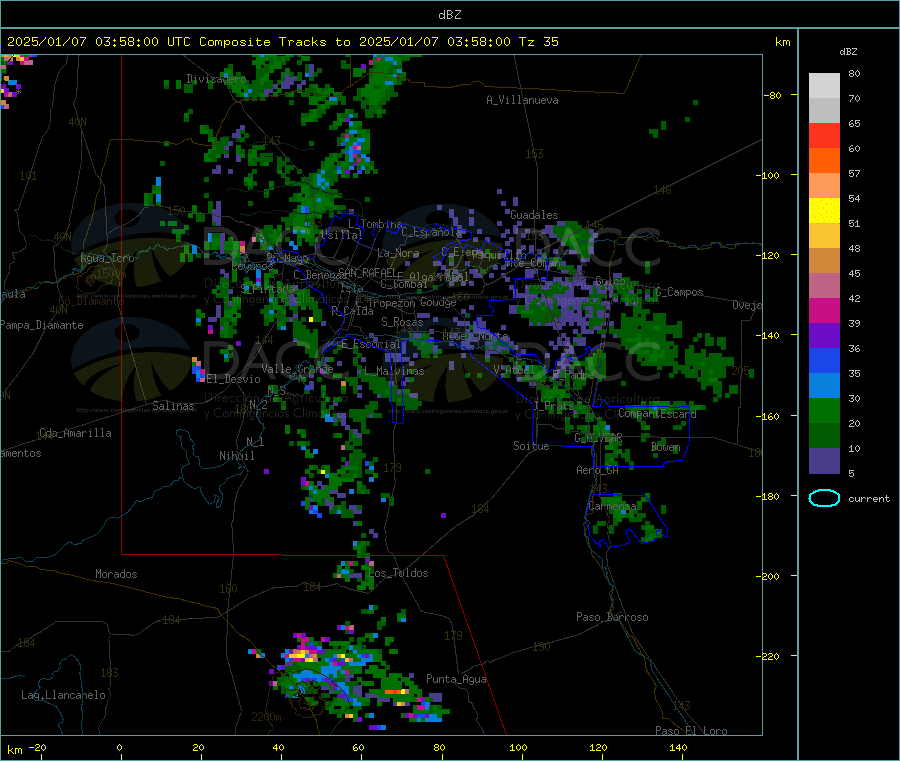Click the 'La_Nora' map label
The image size is (900, 761).
(x=398, y=253)
